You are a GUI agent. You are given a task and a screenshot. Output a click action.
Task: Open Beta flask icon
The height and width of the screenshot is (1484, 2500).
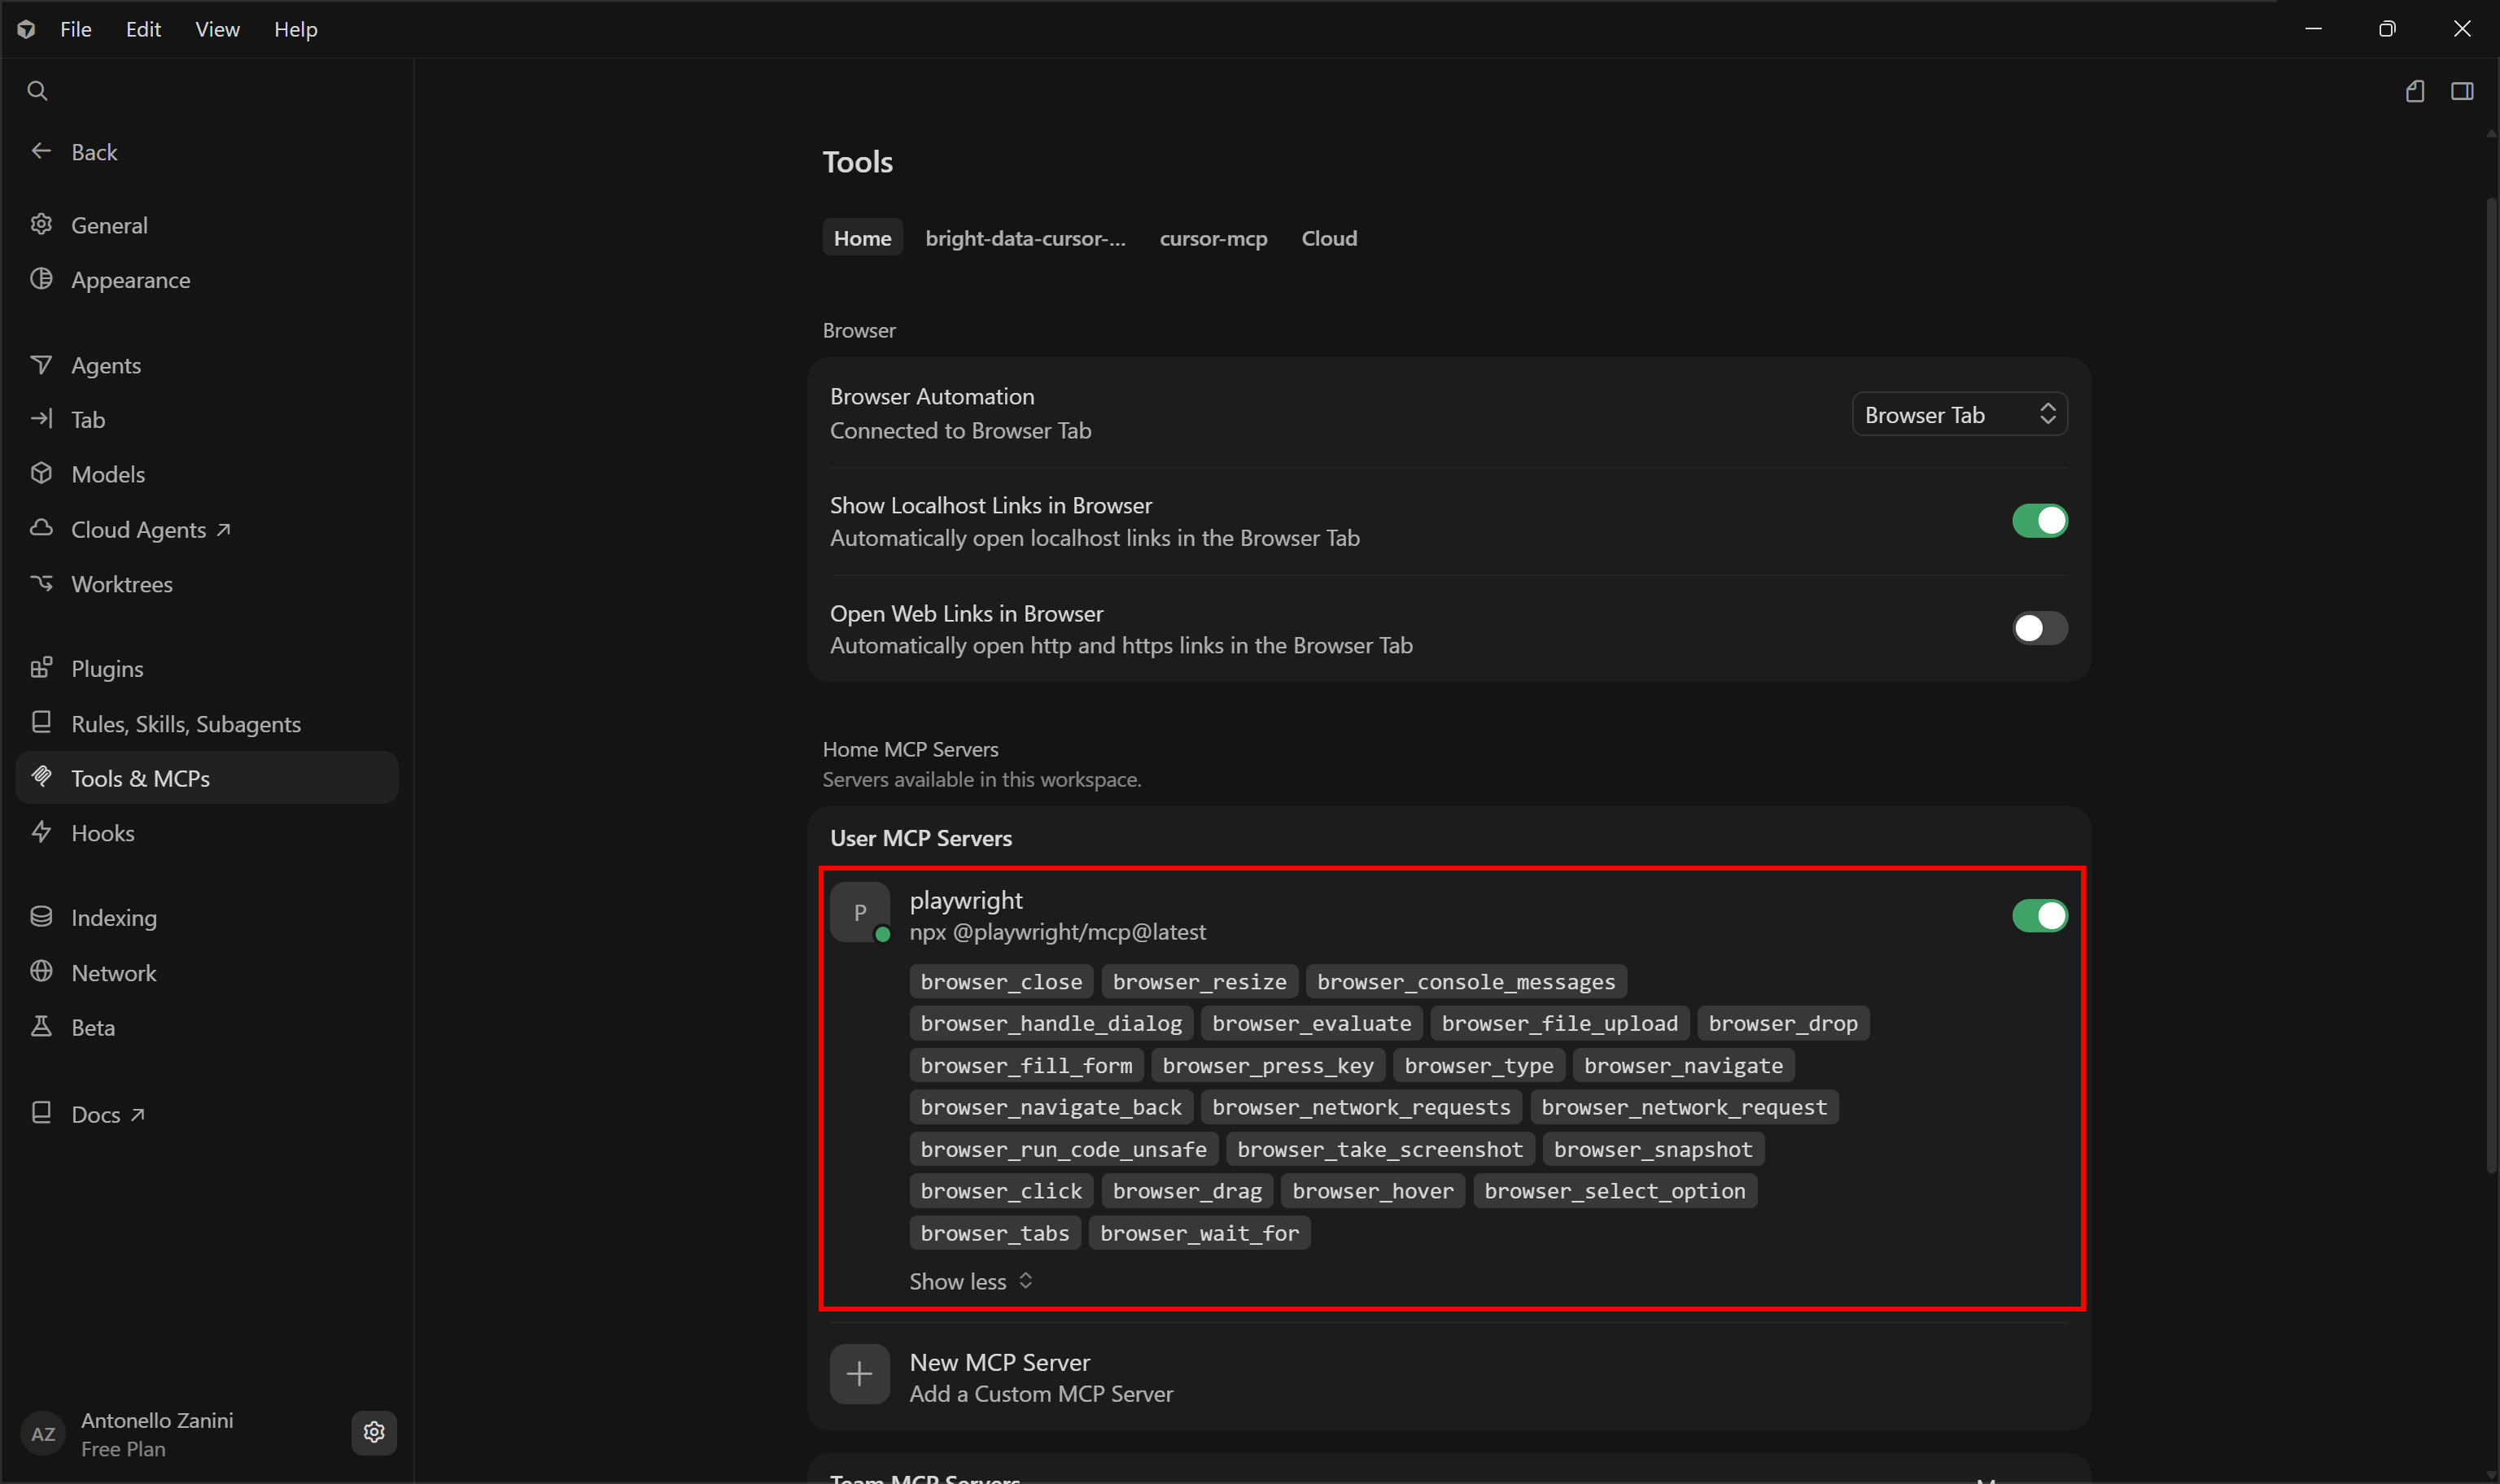[x=41, y=1026]
